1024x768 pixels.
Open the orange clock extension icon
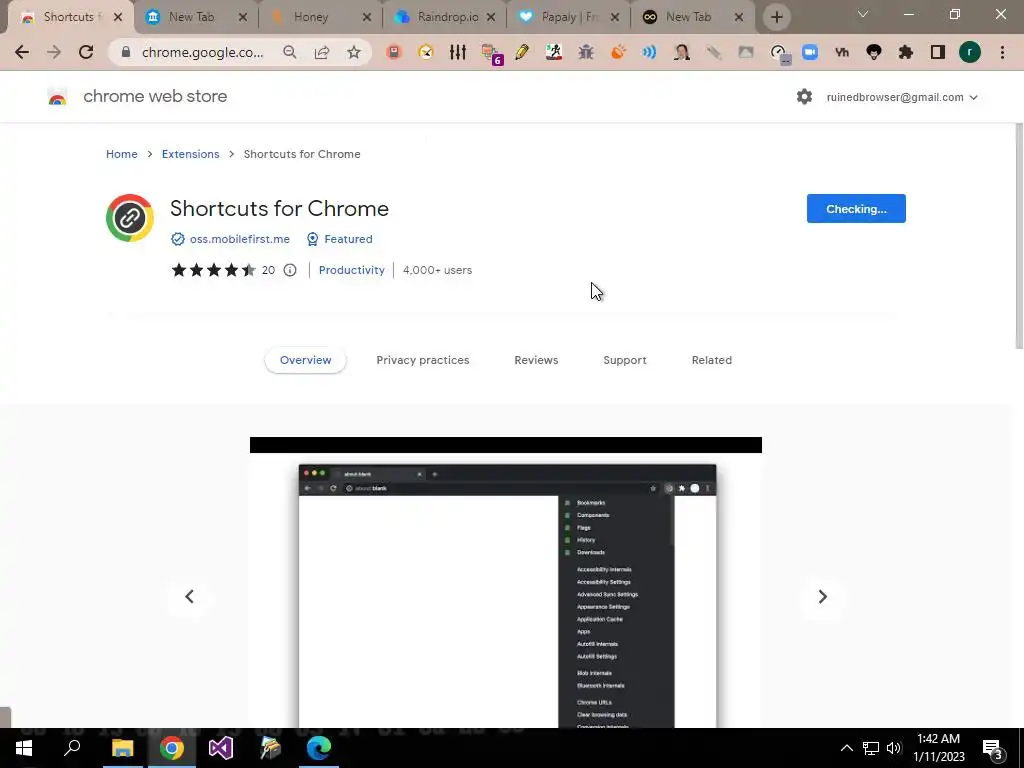tap(426, 52)
